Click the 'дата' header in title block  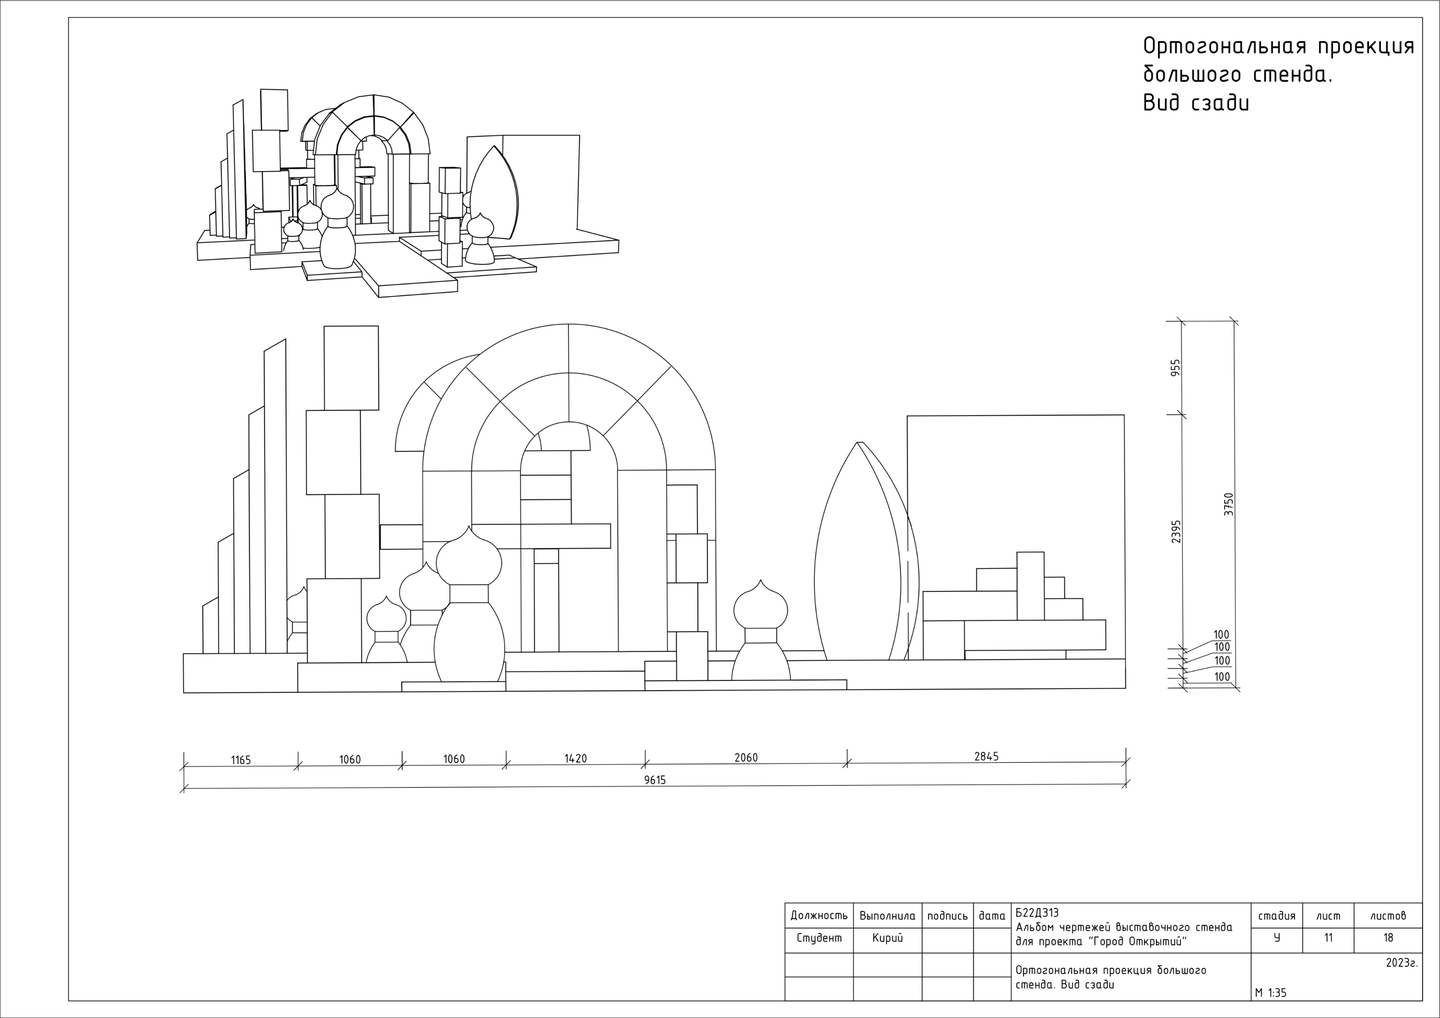click(x=992, y=915)
